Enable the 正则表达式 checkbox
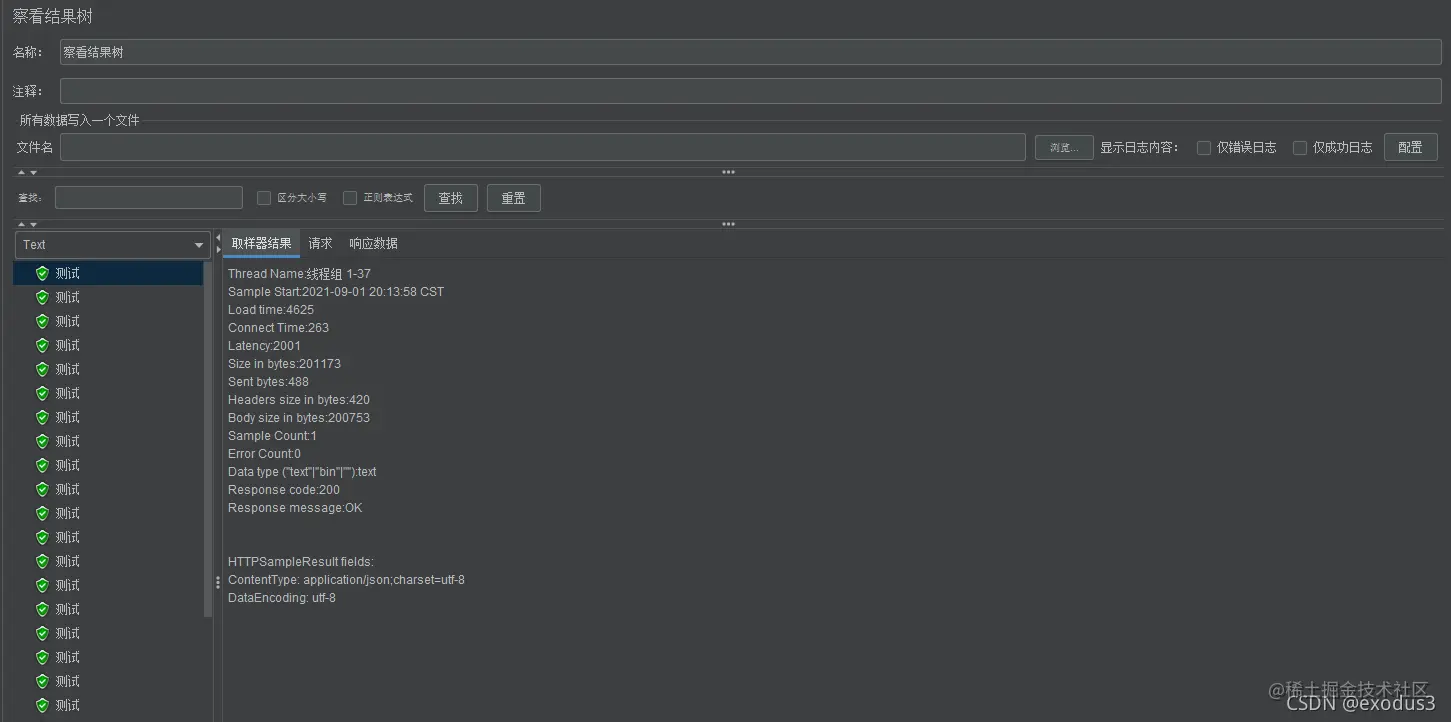Image resolution: width=1451 pixels, height=722 pixels. coord(350,198)
